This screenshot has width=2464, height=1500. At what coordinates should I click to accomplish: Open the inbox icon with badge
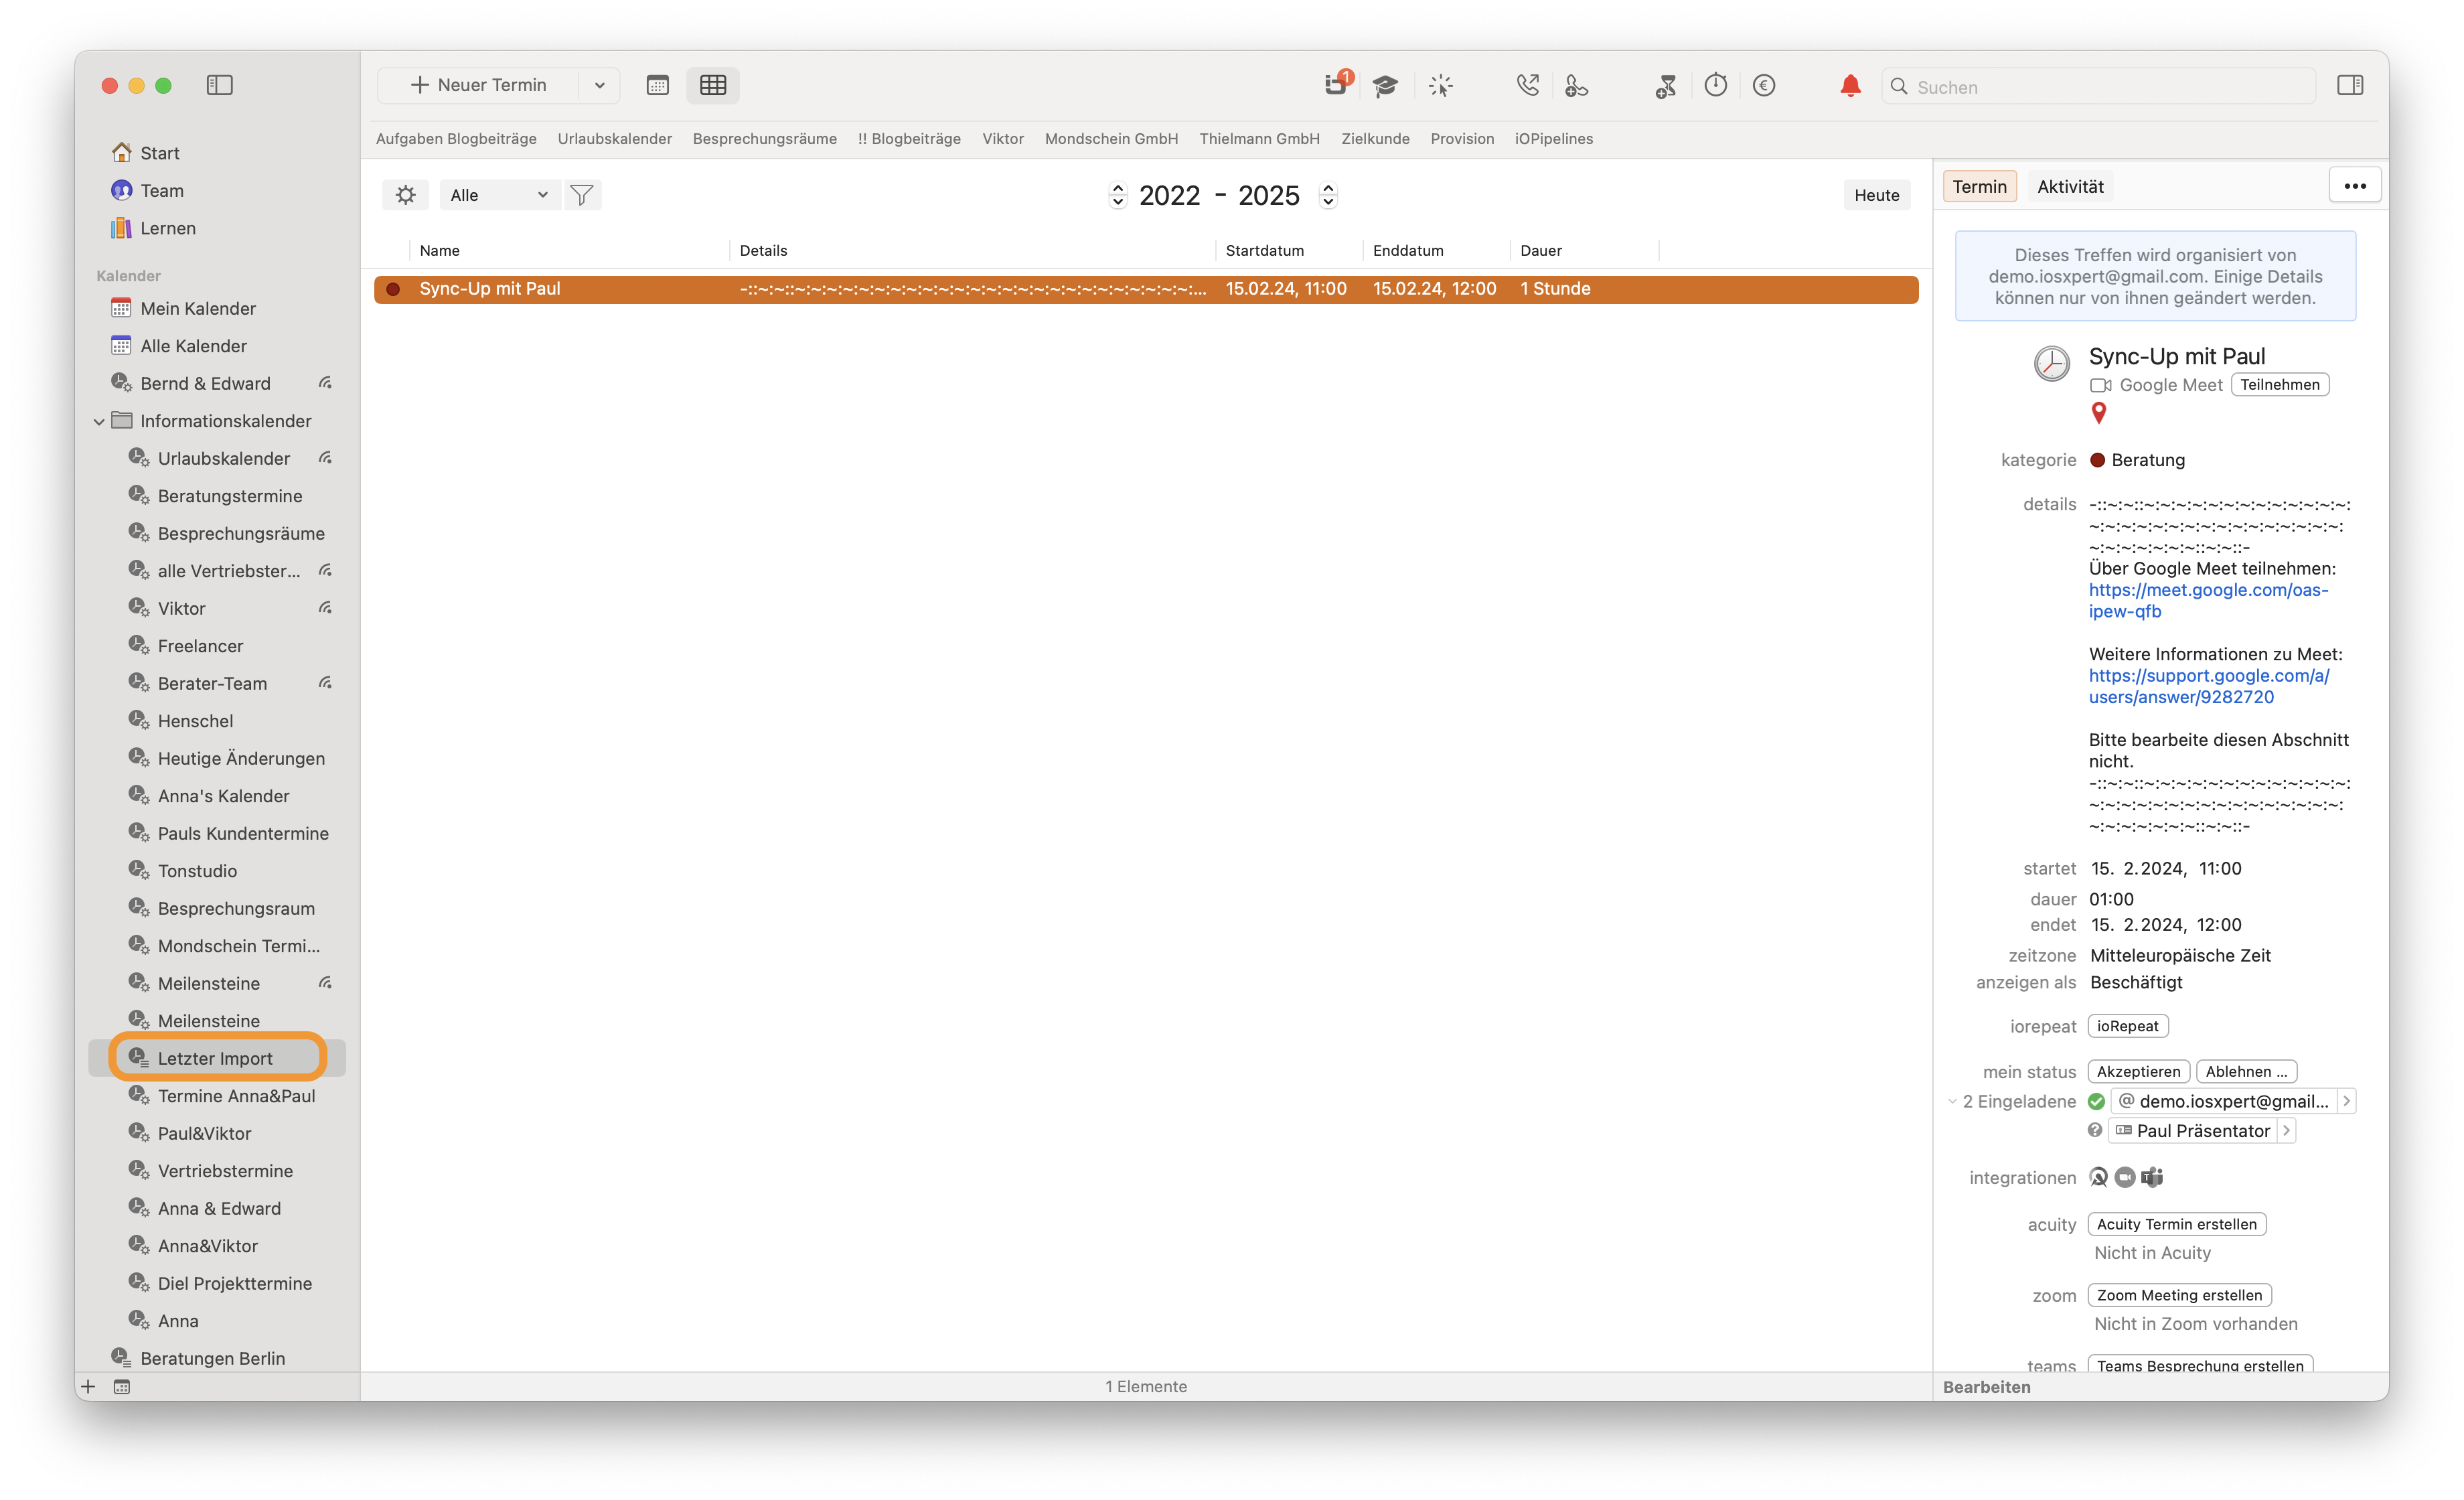point(1337,84)
